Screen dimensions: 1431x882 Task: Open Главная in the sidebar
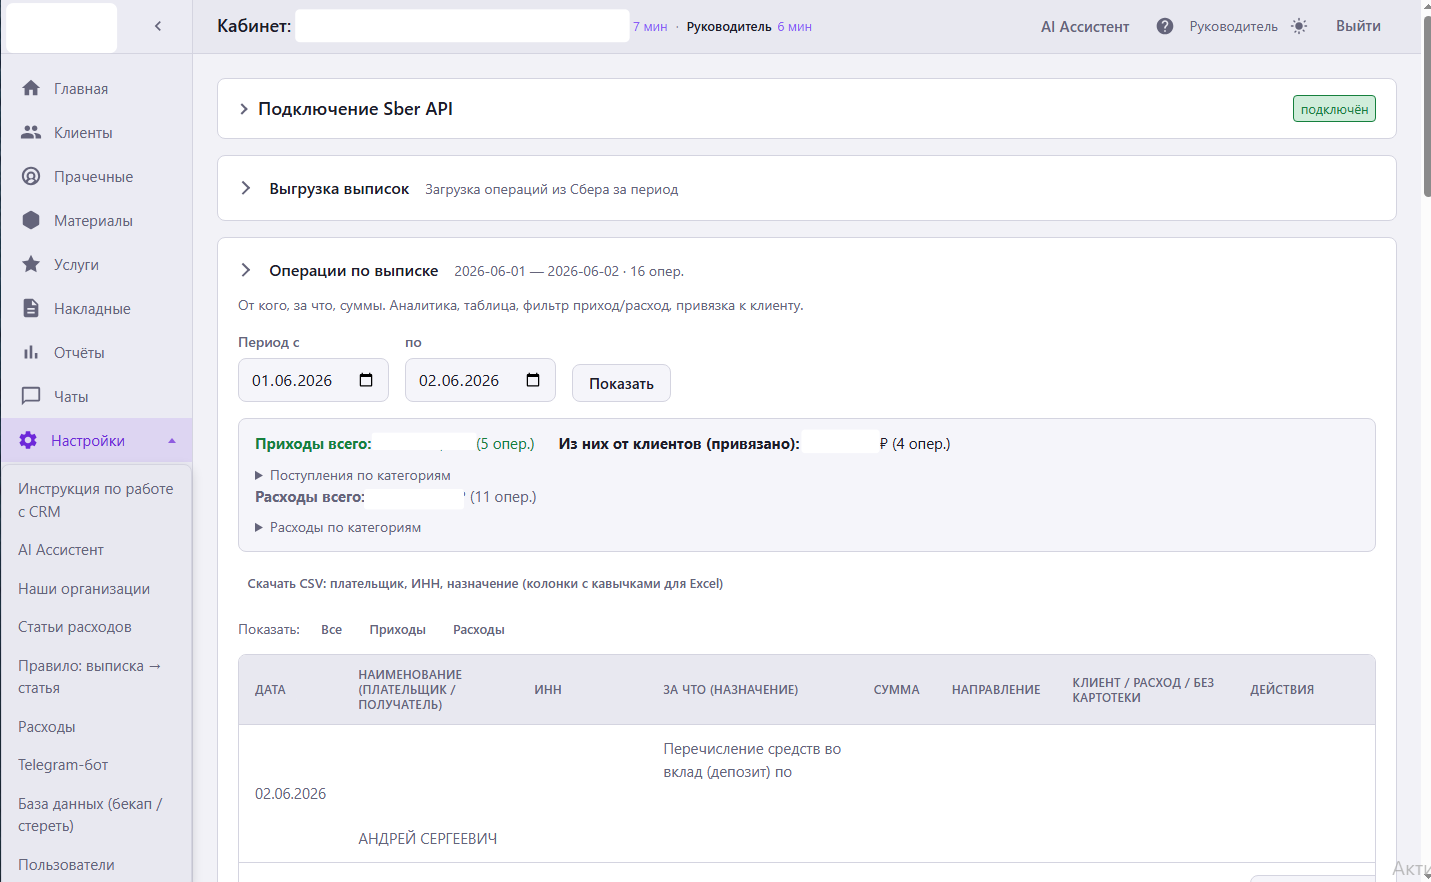click(81, 89)
